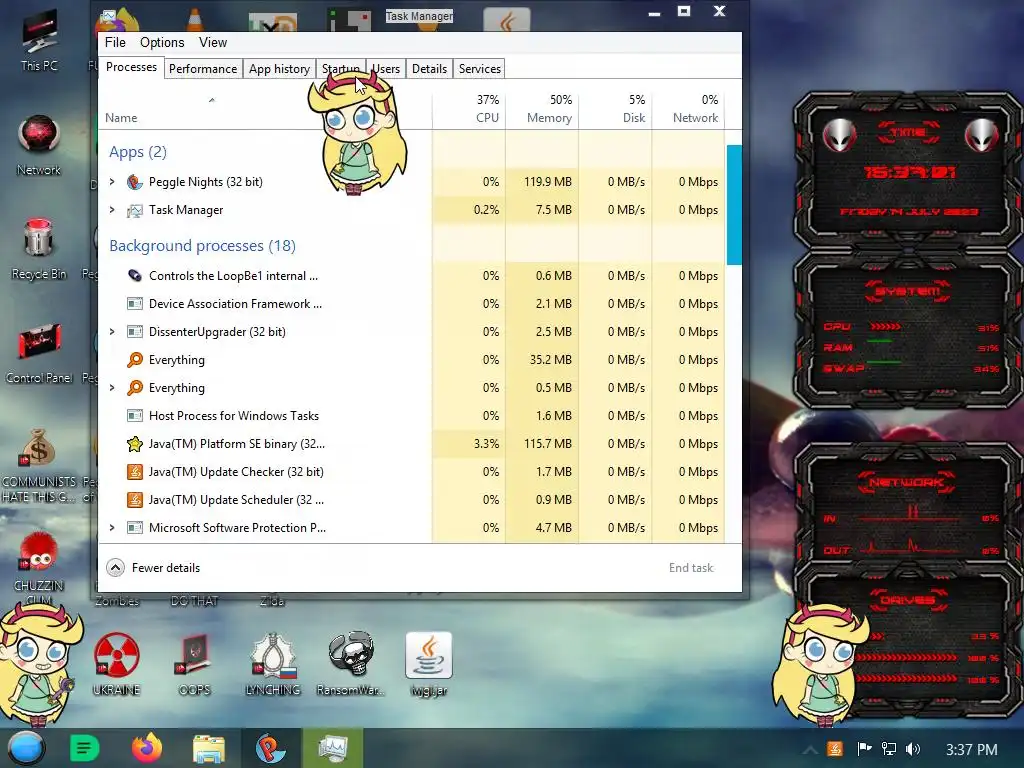Select the "119.9 MB" memory cell
1024x768 pixels.
(x=542, y=182)
